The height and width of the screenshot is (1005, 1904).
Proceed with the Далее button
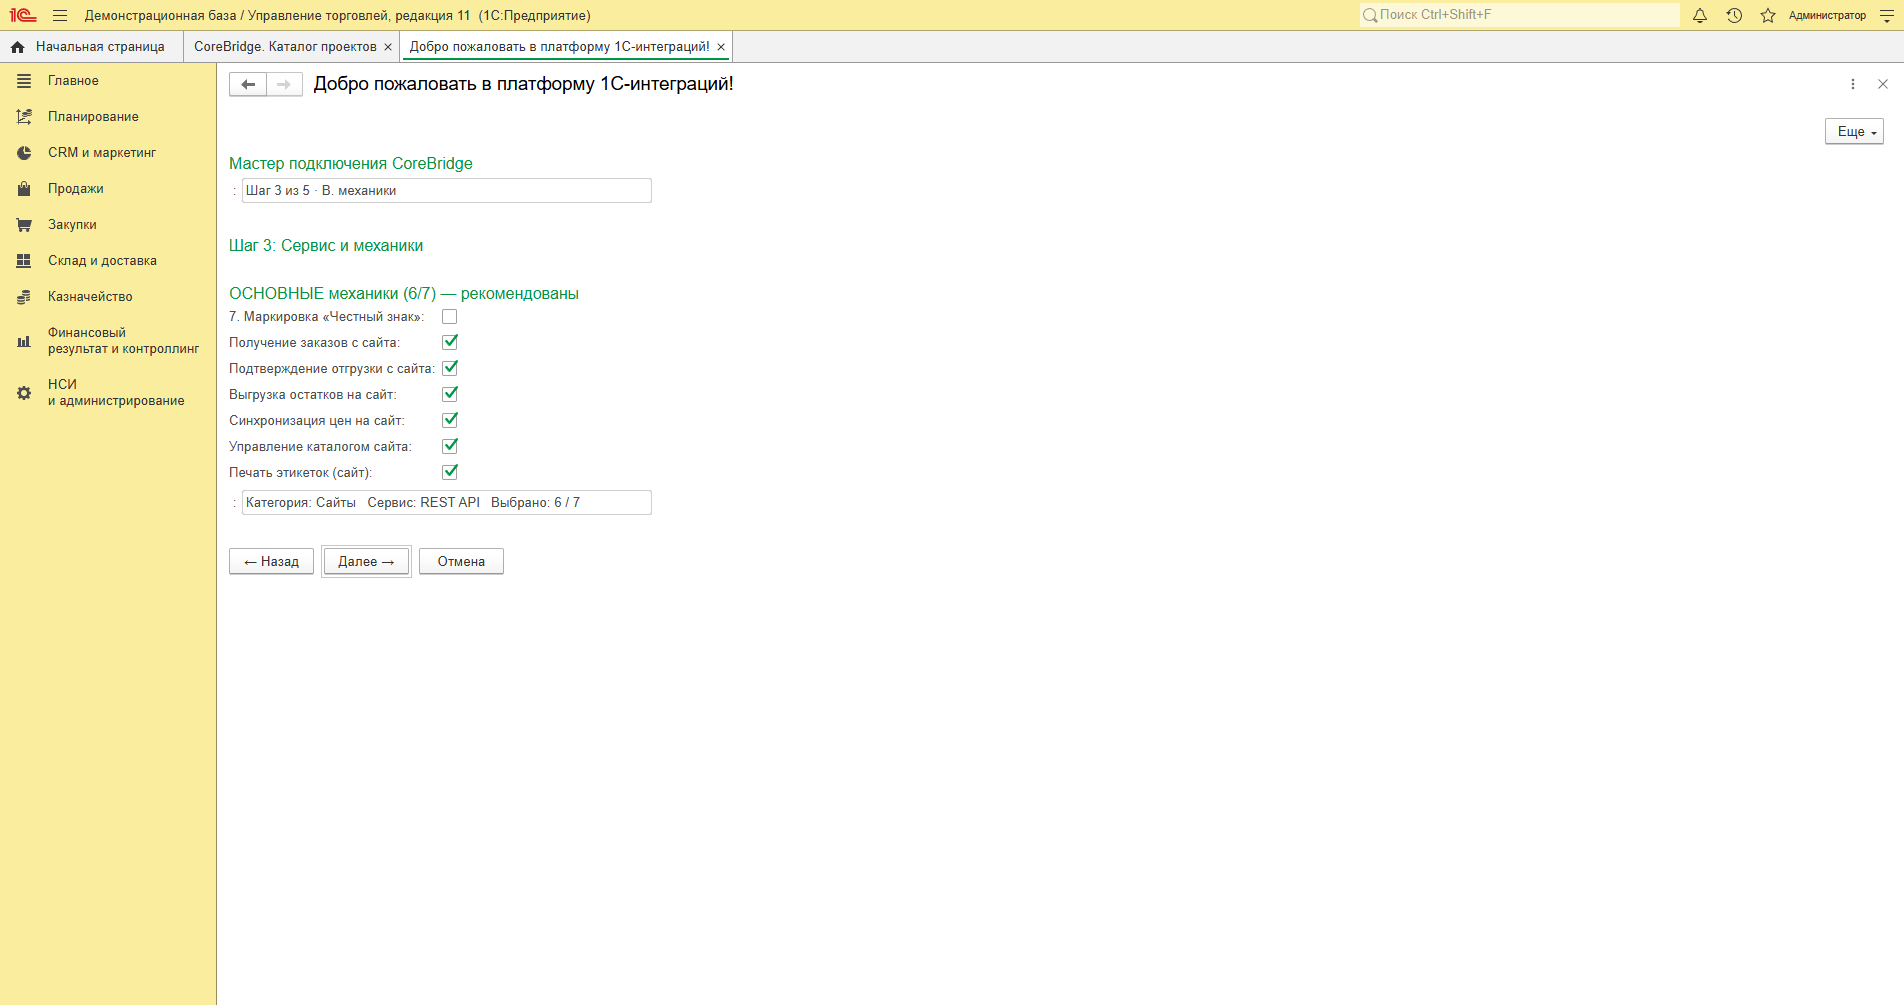(366, 562)
